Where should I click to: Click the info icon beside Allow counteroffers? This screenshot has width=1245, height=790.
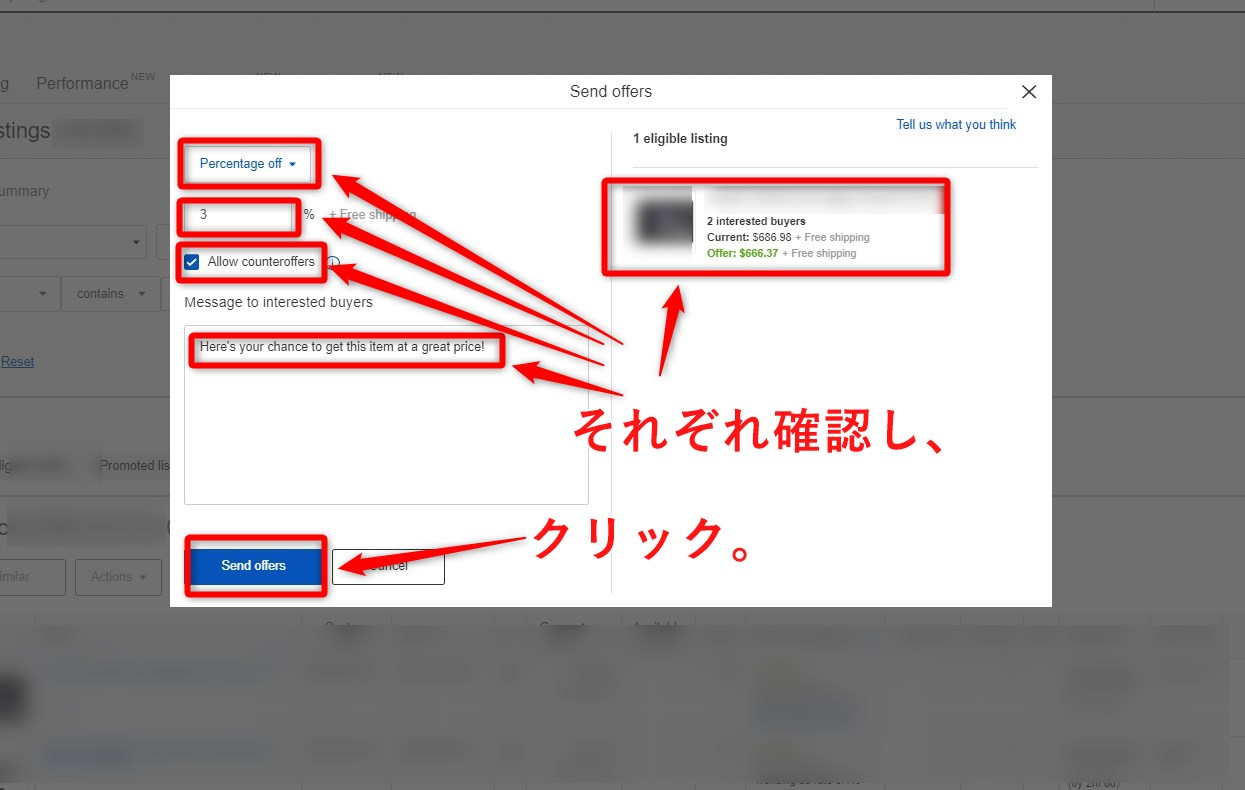pyautogui.click(x=333, y=262)
